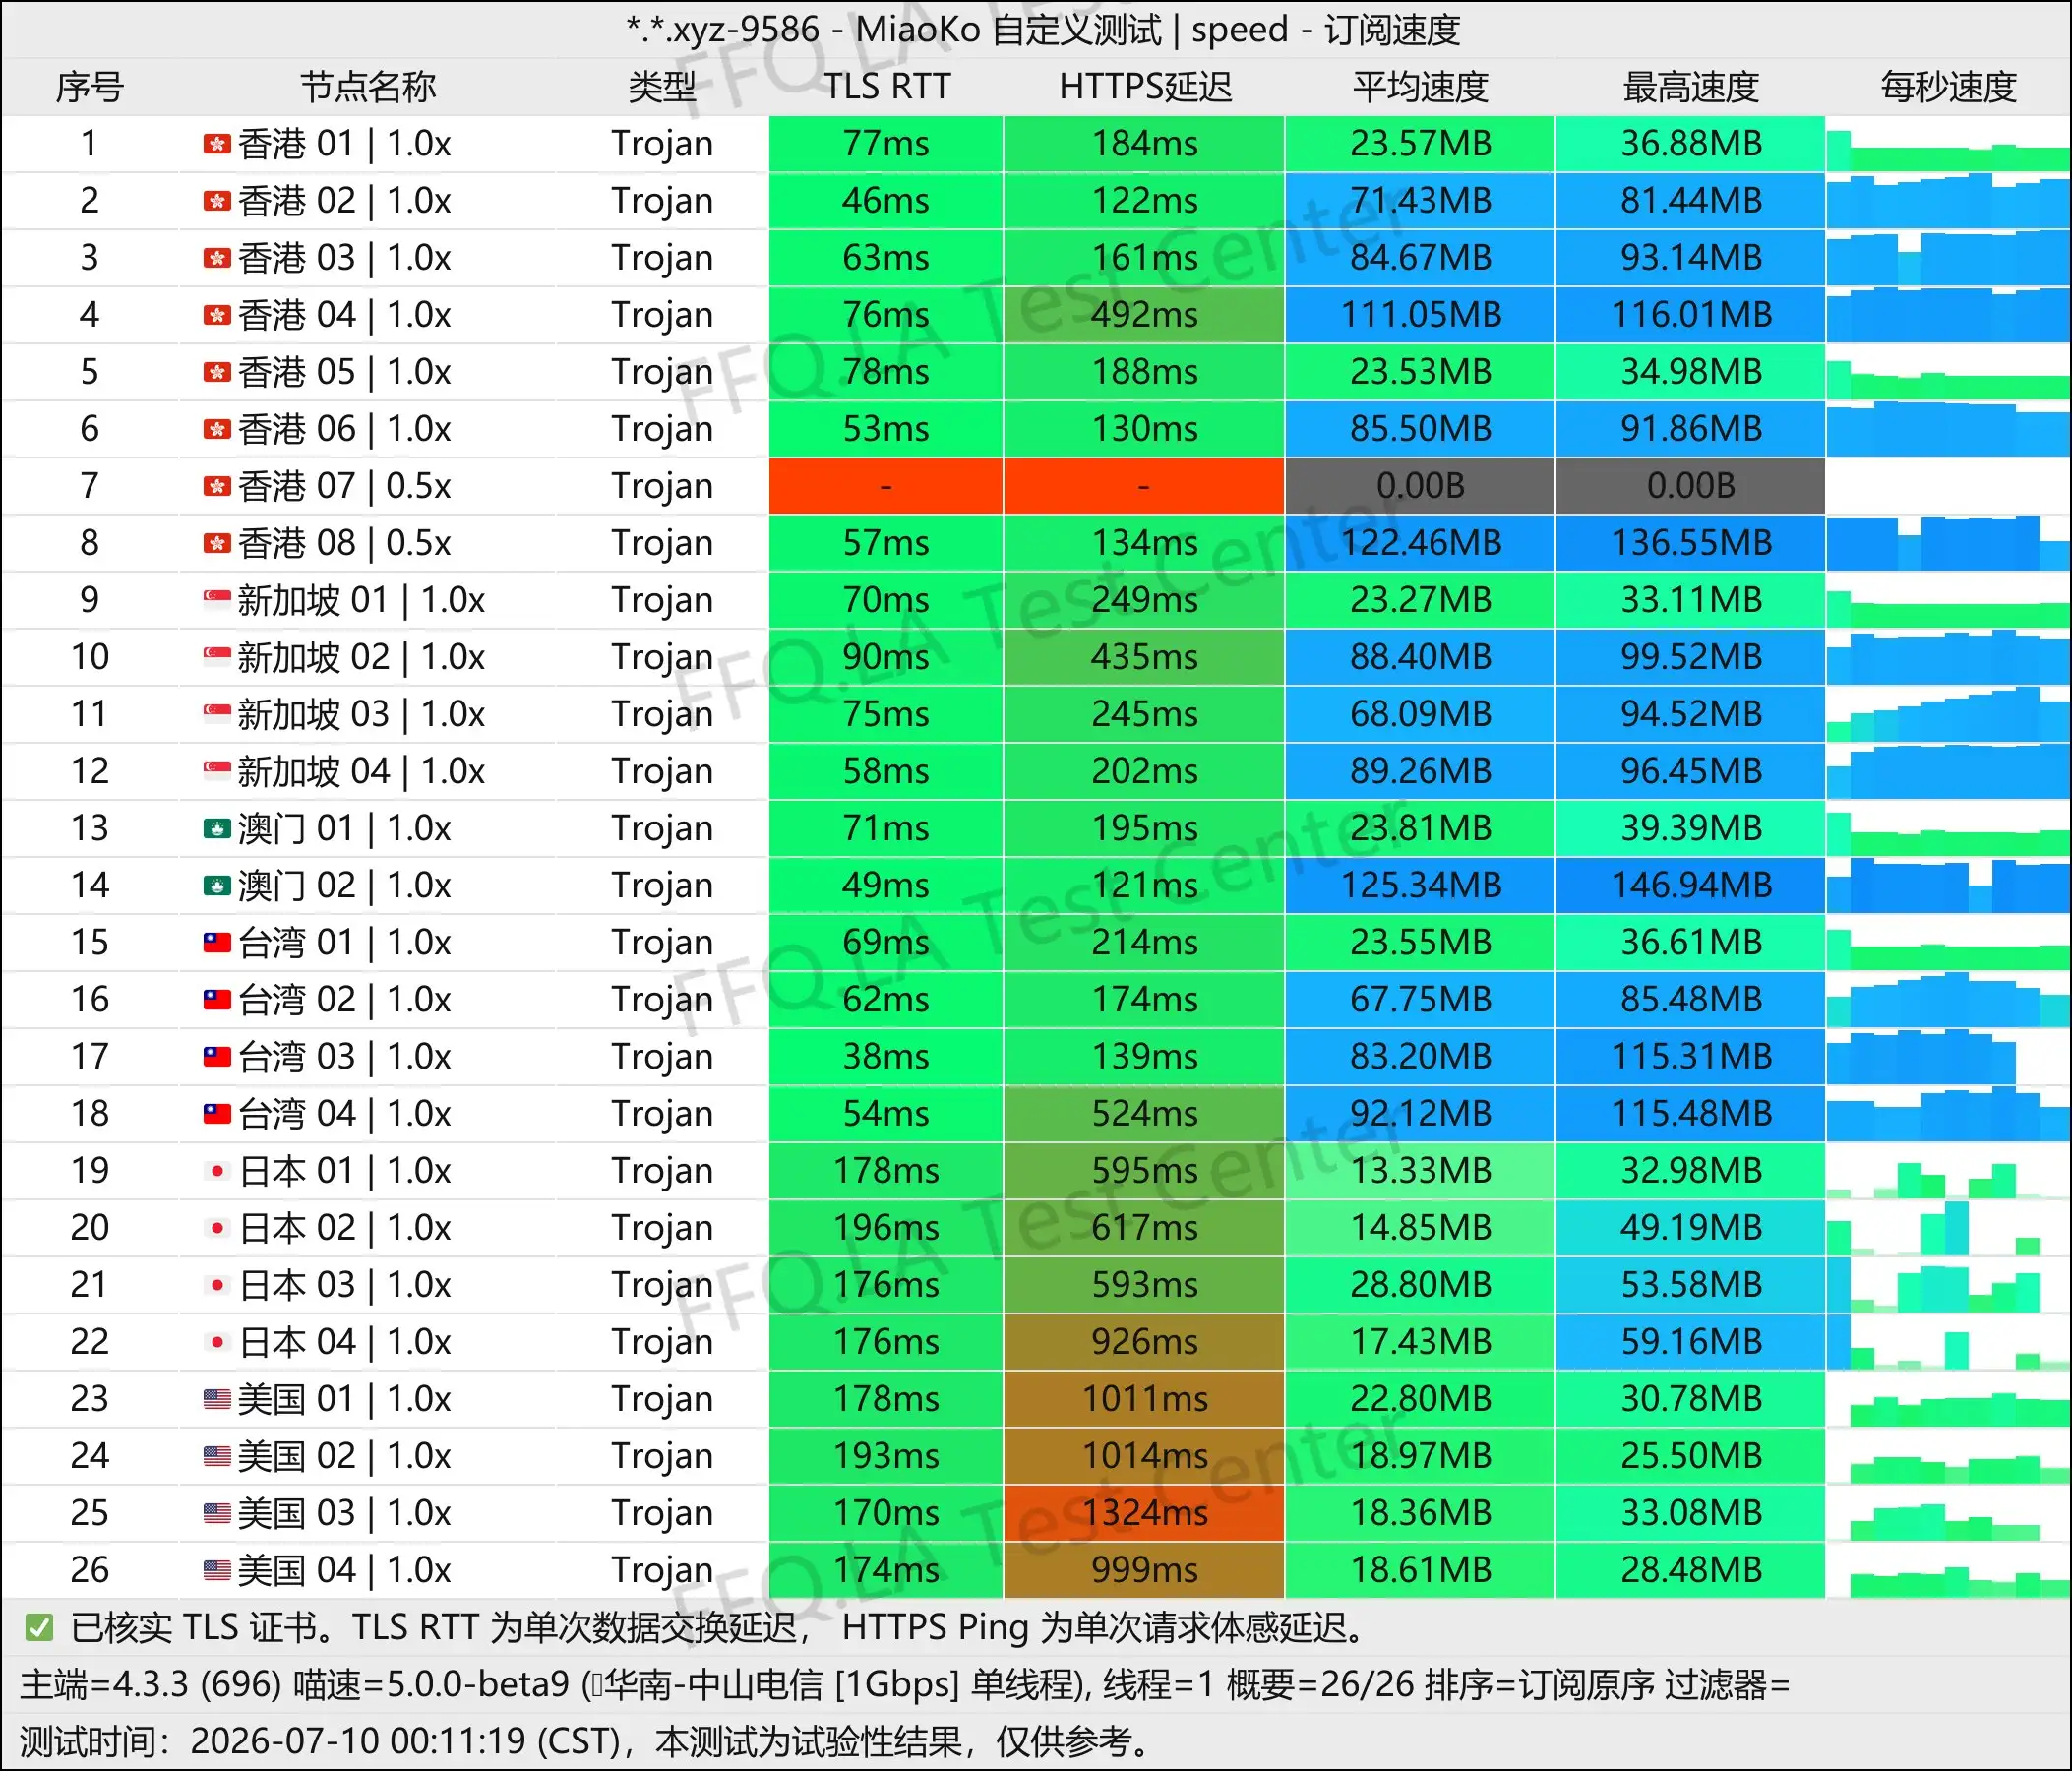Click the Hong Kong flag beside 香港 07

217,486
